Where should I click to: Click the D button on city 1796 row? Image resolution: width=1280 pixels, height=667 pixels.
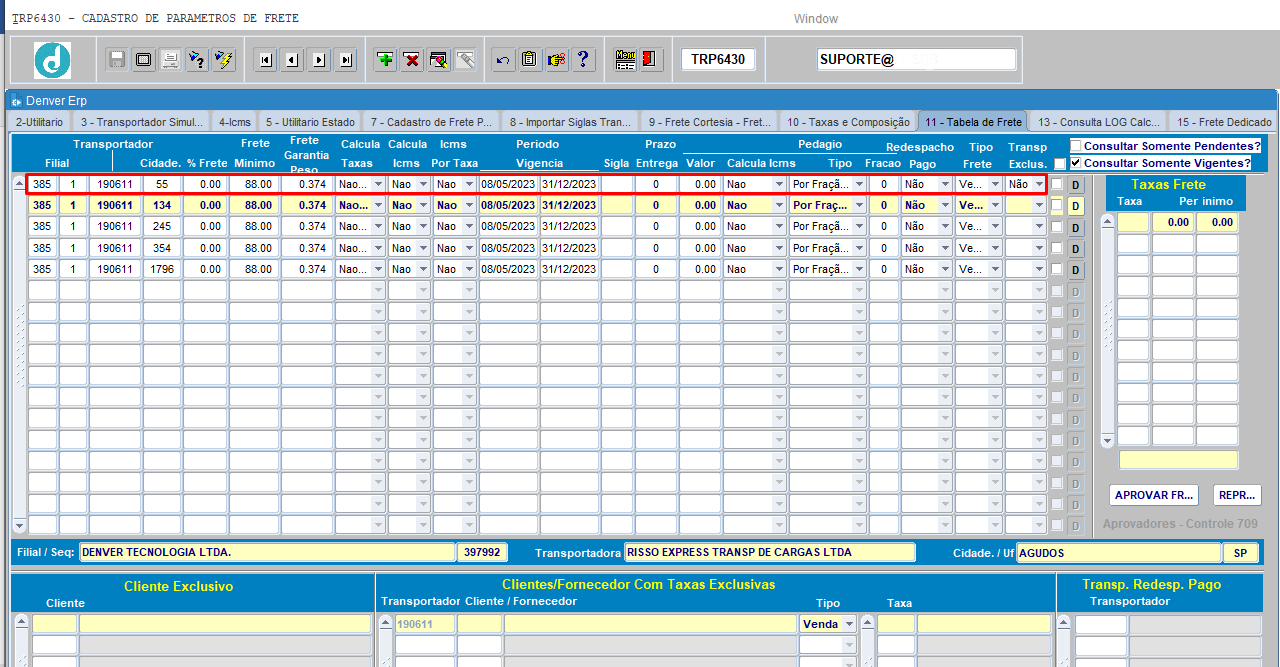(1076, 270)
